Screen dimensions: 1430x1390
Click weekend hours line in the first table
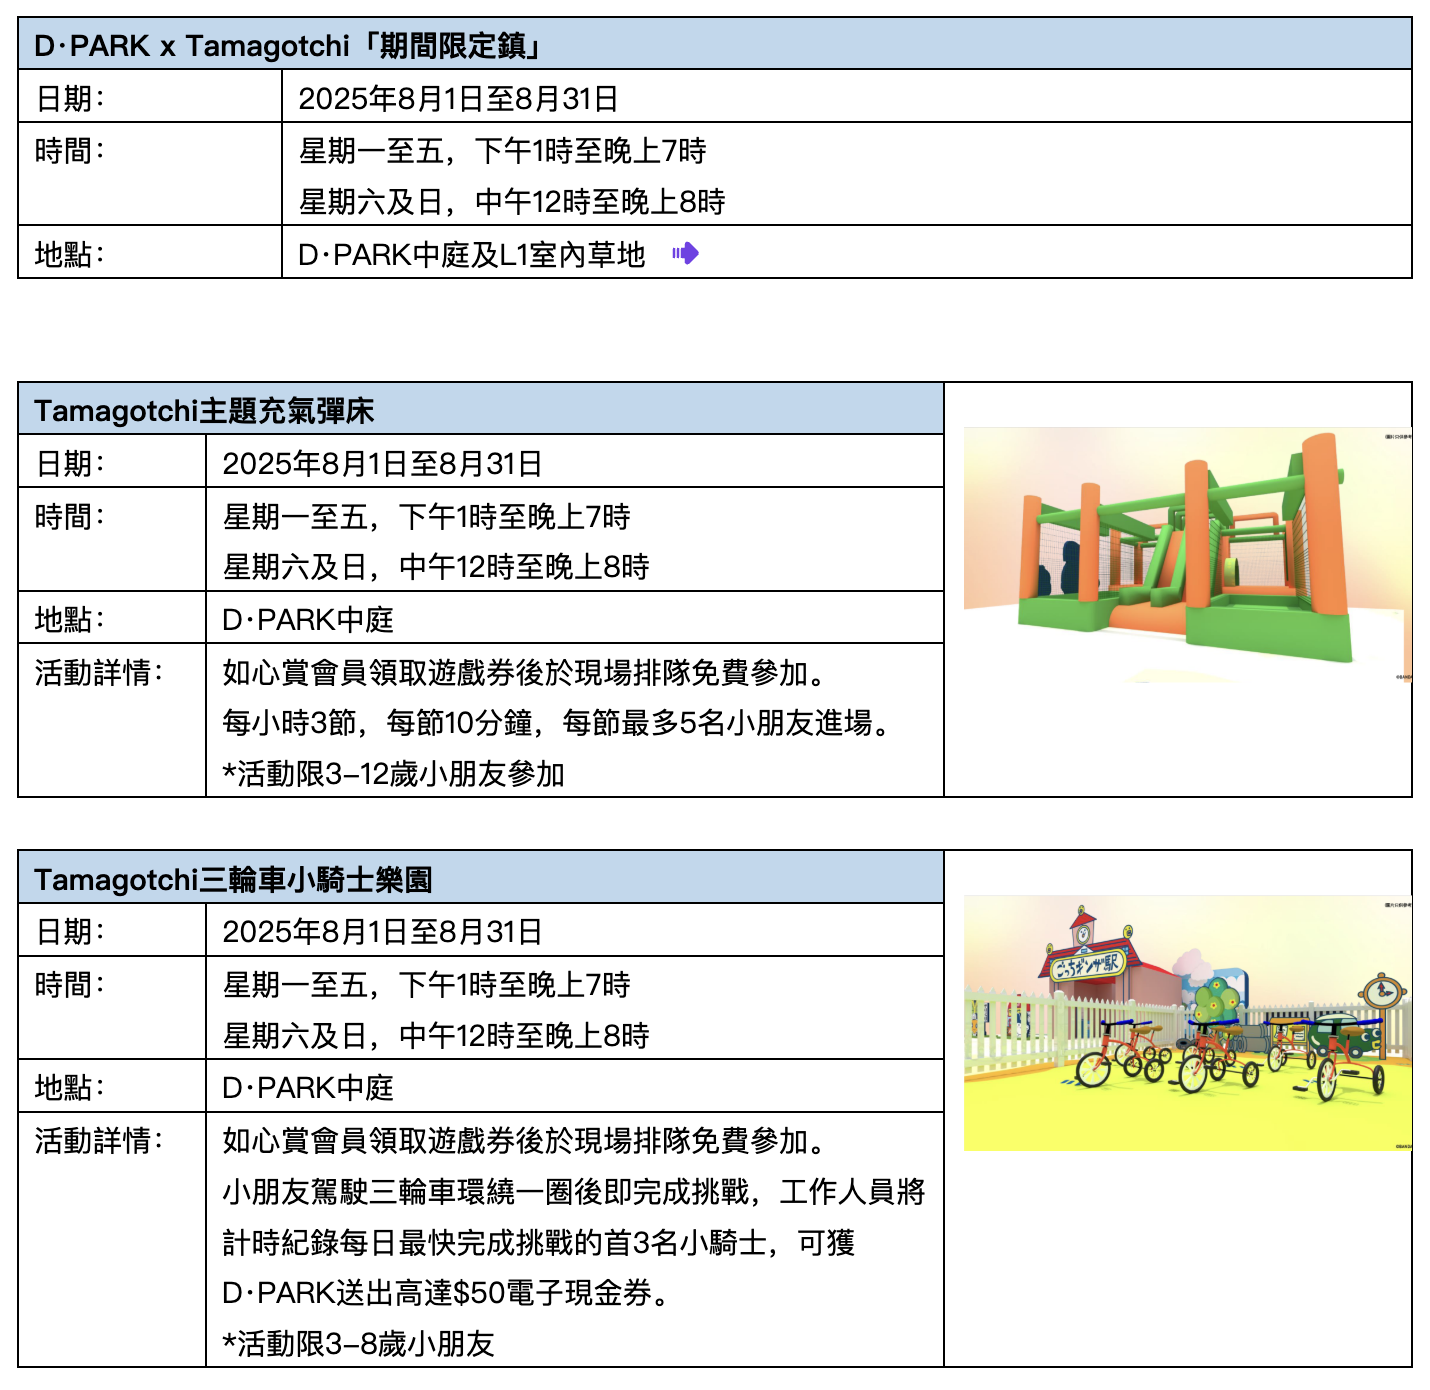(511, 201)
